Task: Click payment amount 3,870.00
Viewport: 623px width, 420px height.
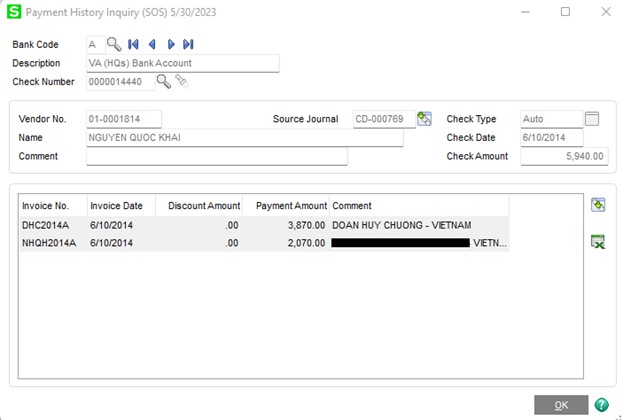Action: point(306,225)
